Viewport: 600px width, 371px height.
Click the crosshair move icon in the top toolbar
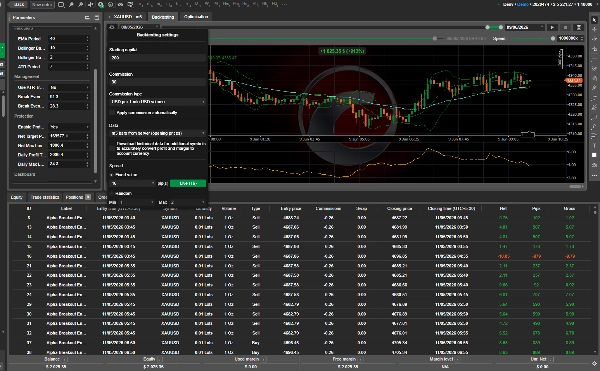tap(91, 5)
